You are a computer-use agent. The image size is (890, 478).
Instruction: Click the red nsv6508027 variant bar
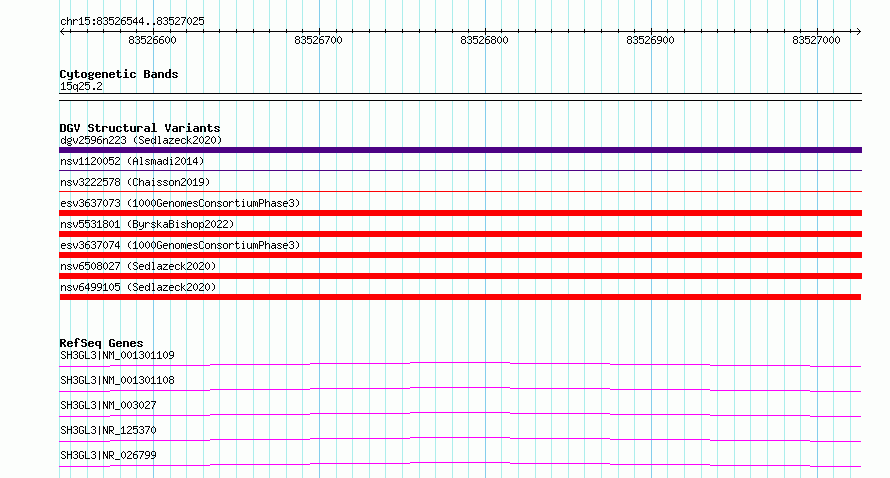(x=460, y=276)
